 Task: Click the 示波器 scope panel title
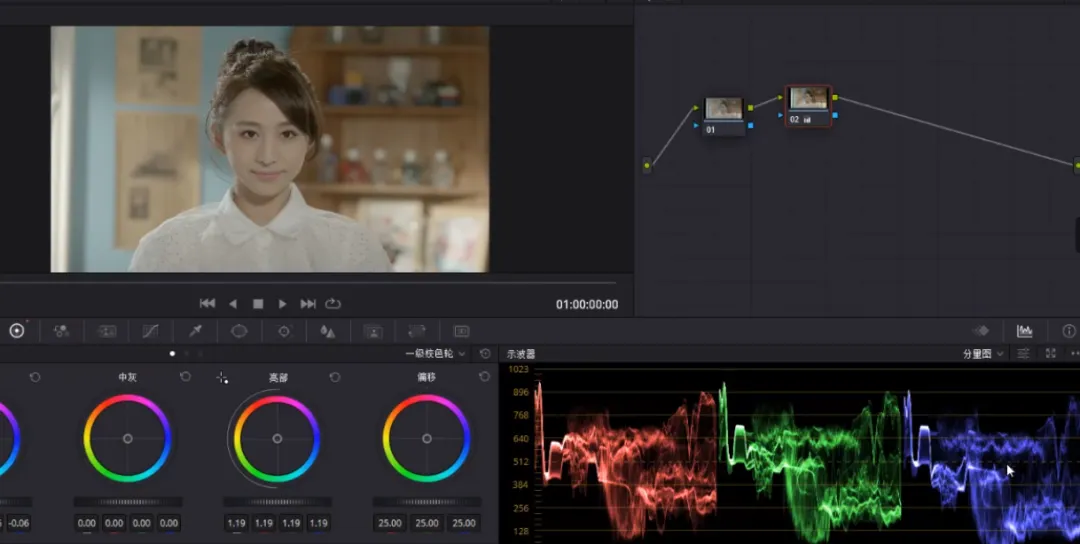(x=521, y=354)
